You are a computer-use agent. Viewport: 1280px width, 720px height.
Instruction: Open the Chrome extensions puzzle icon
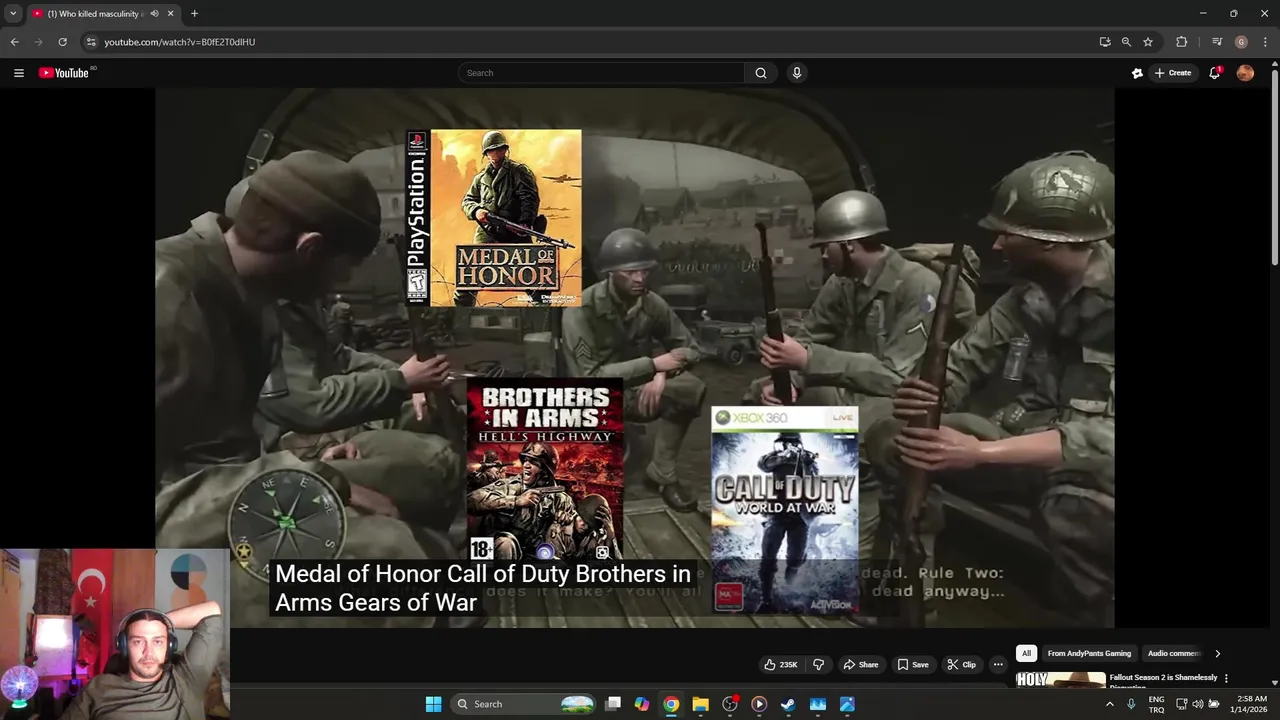(1182, 42)
